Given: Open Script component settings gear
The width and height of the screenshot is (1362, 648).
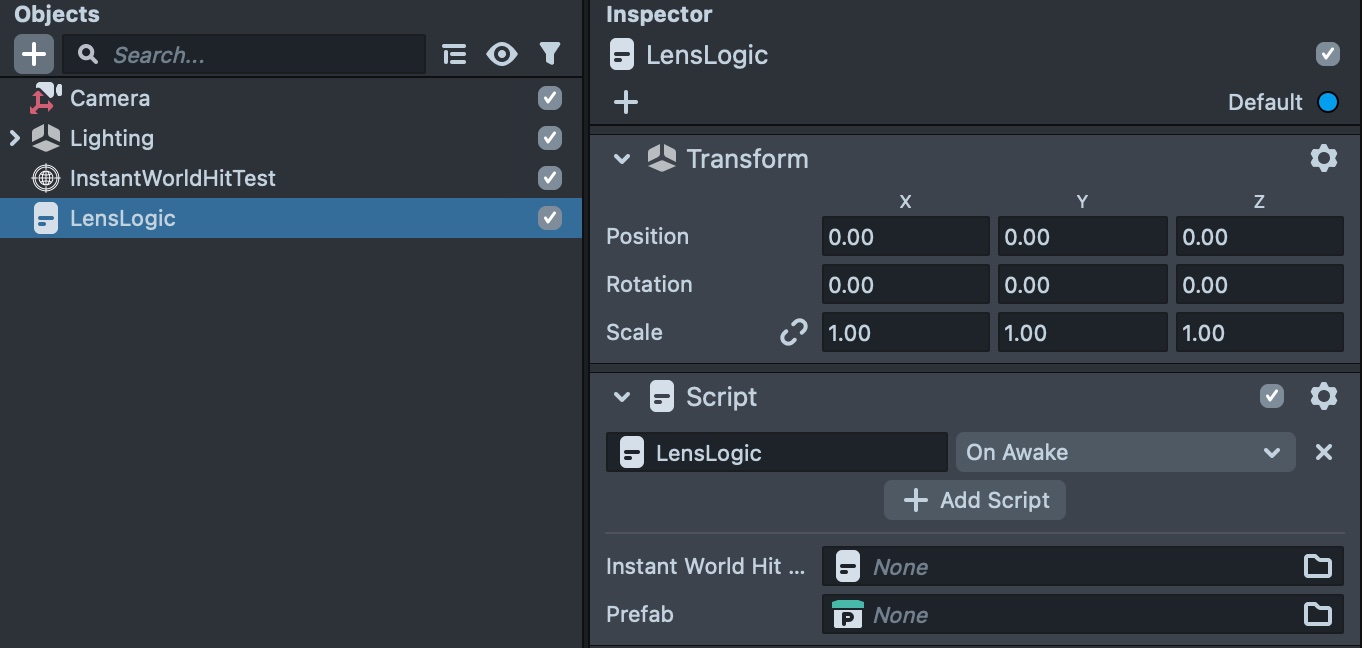Looking at the screenshot, I should coord(1323,396).
